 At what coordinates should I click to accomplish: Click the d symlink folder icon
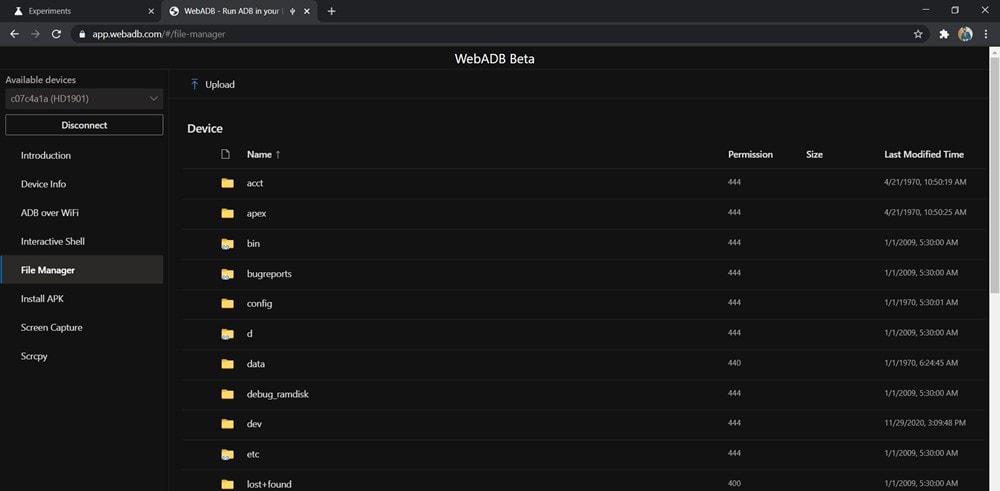click(228, 333)
